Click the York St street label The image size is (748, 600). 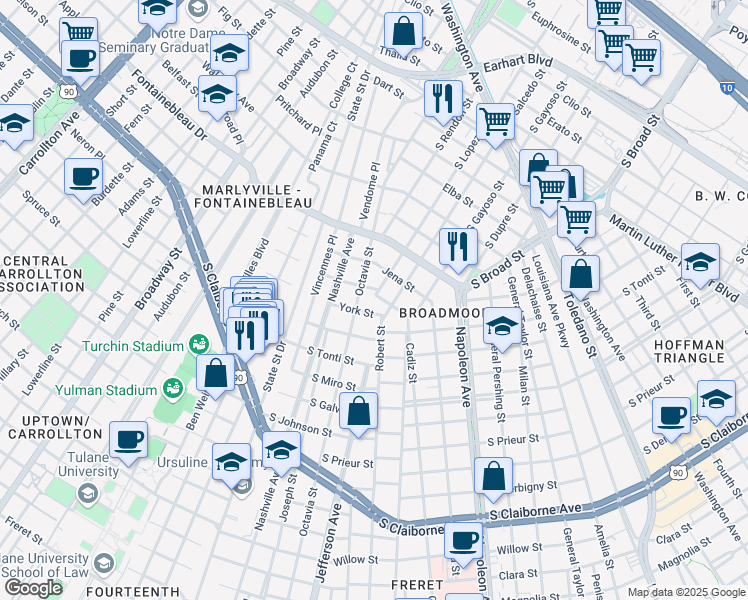(356, 310)
